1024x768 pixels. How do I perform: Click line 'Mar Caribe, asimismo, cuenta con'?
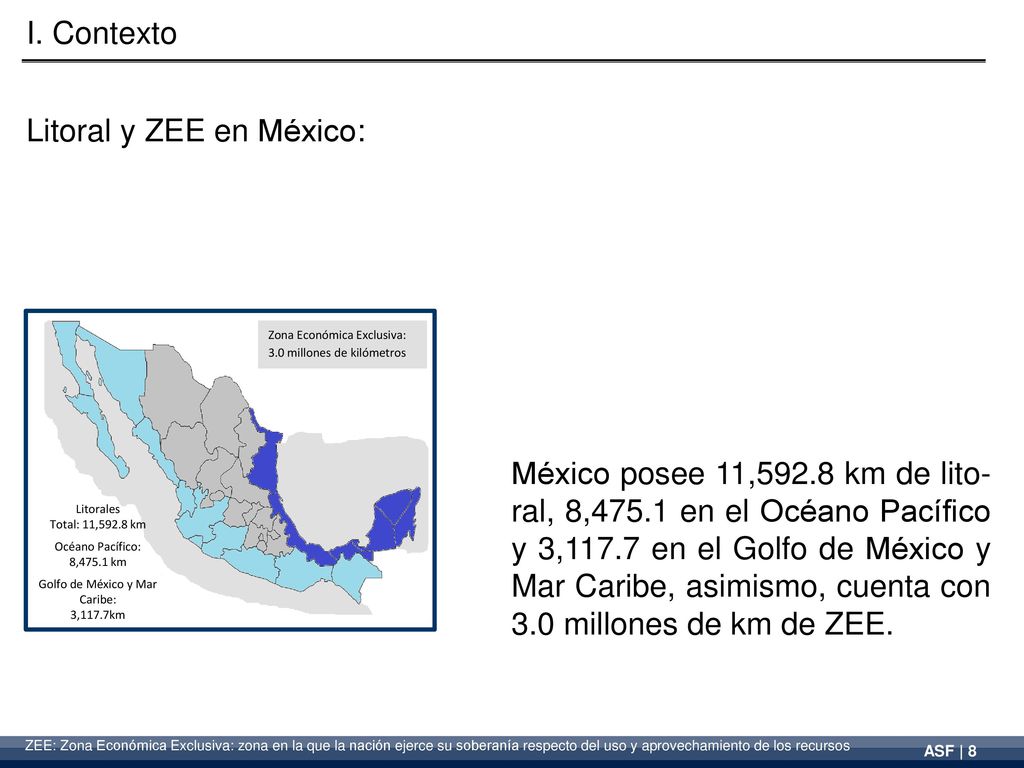click(x=751, y=586)
